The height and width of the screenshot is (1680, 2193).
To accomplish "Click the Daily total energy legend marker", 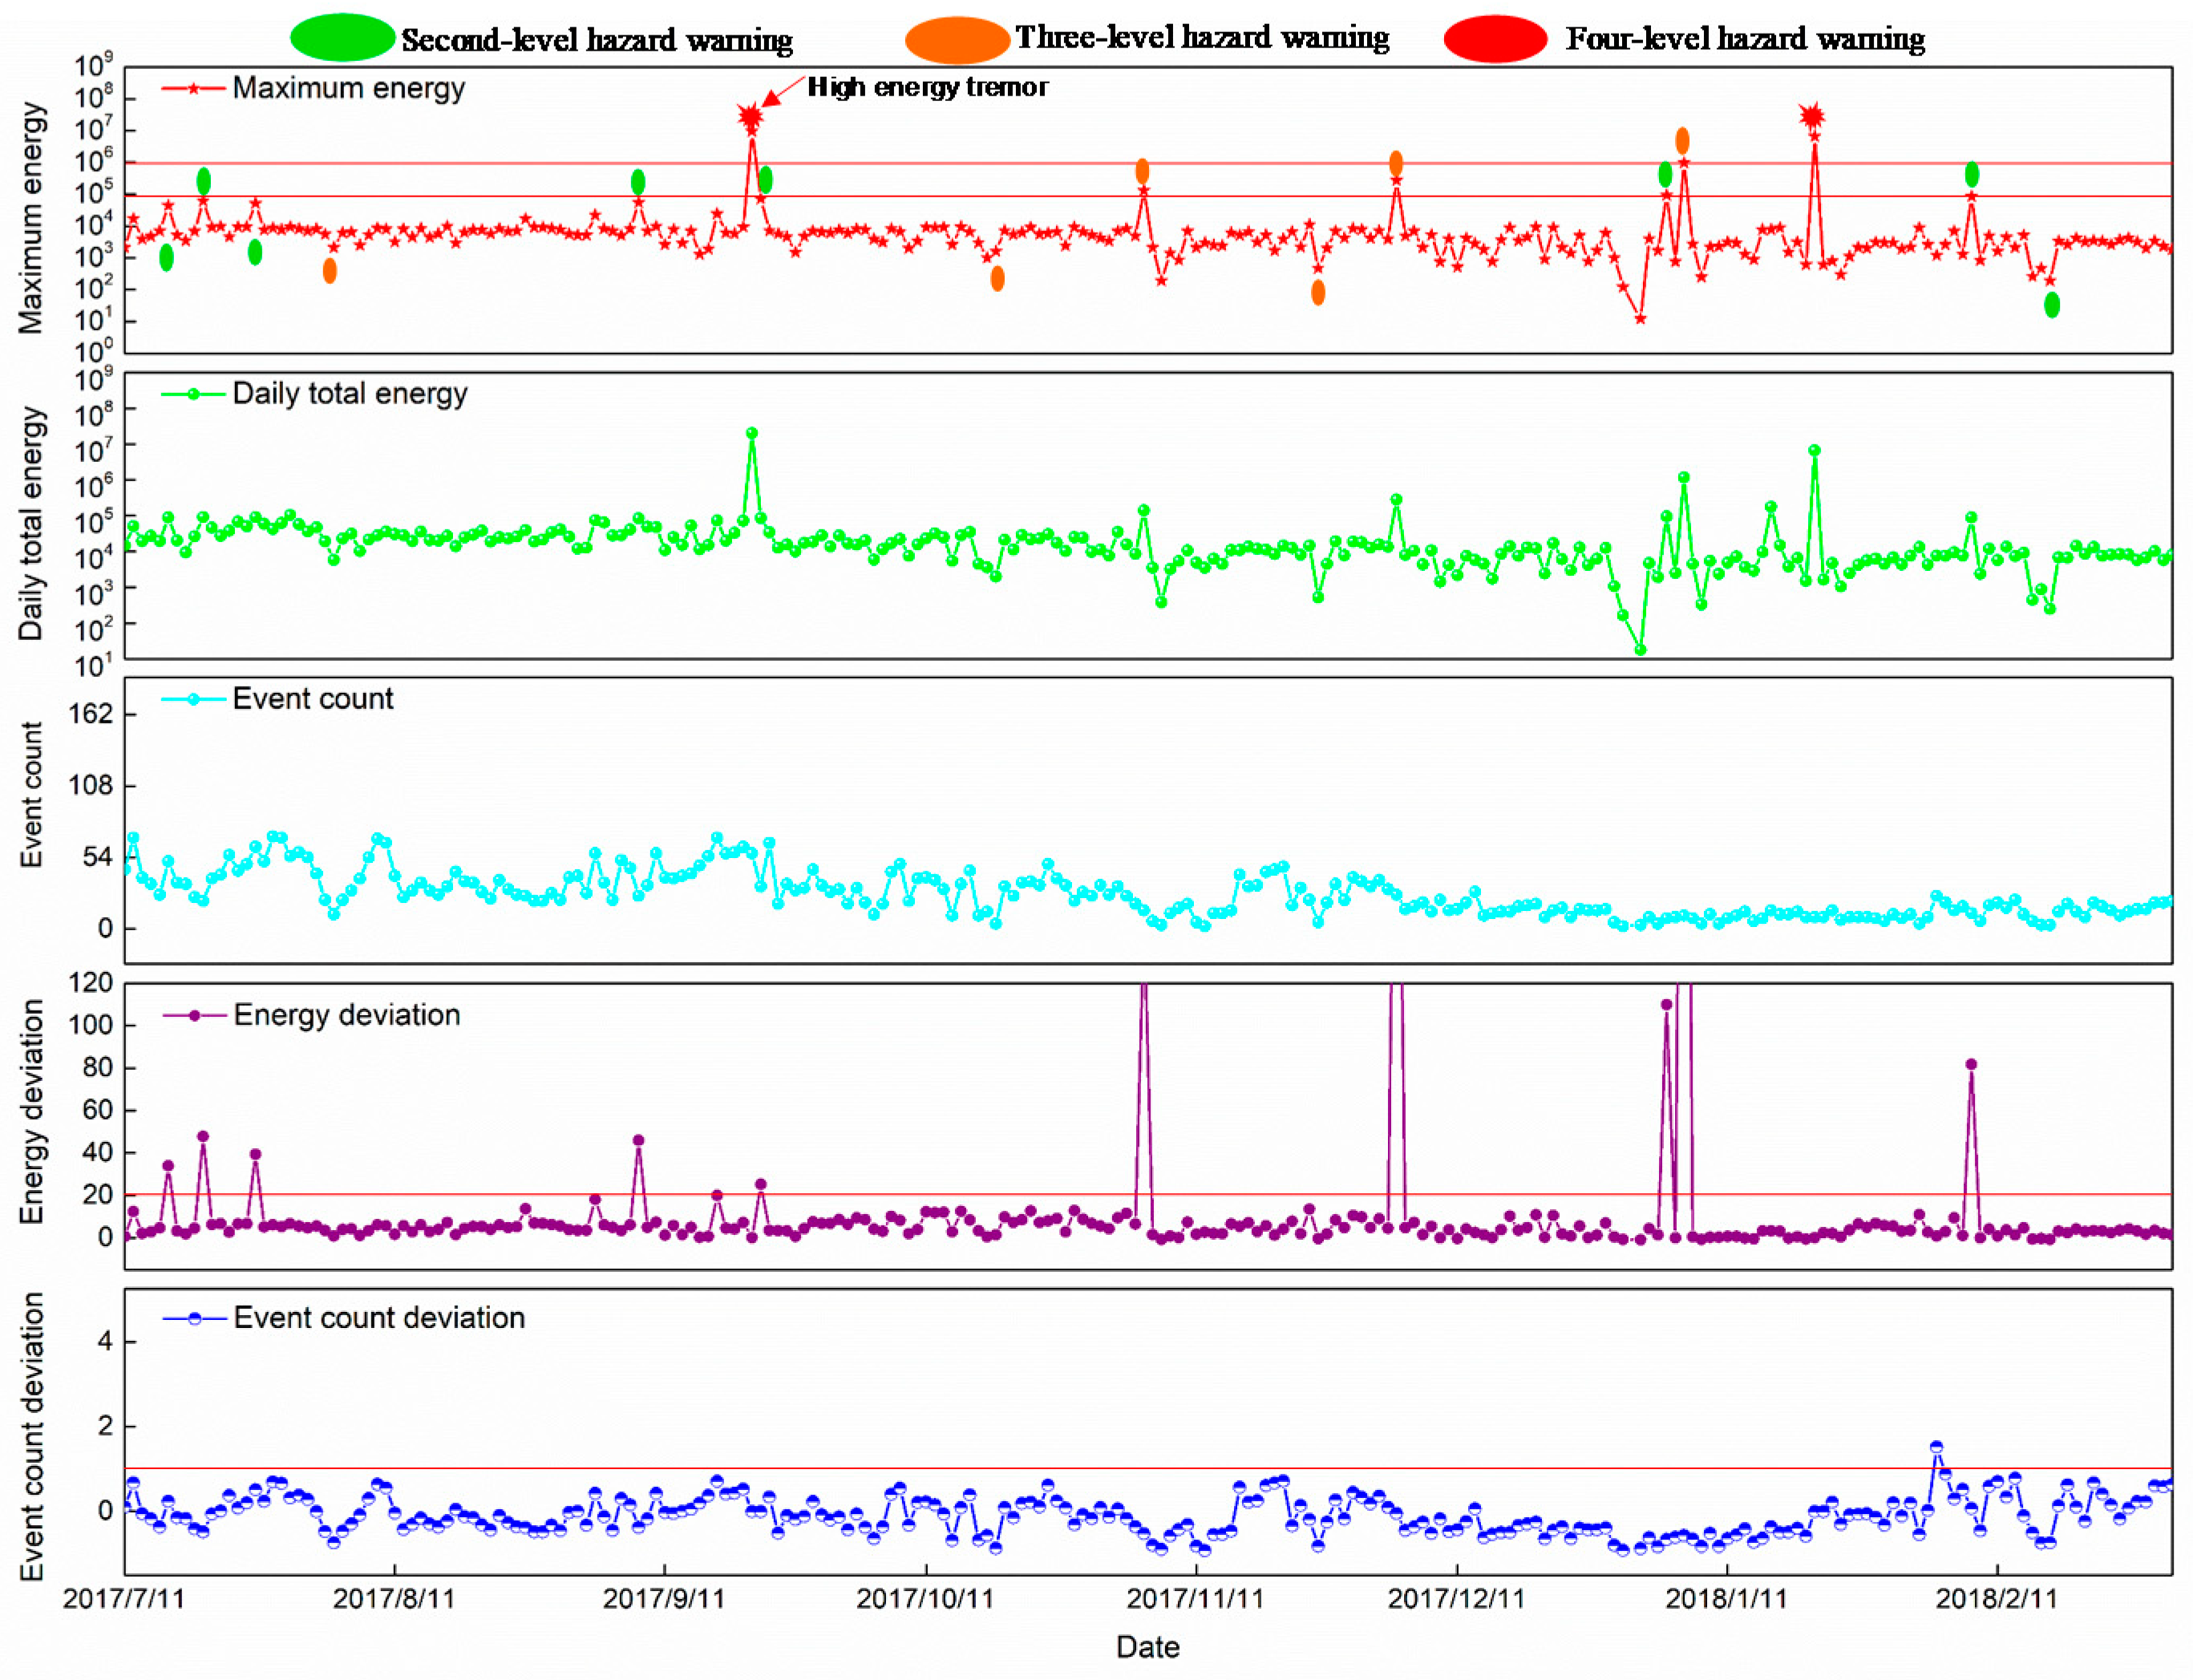I will 193,394.
